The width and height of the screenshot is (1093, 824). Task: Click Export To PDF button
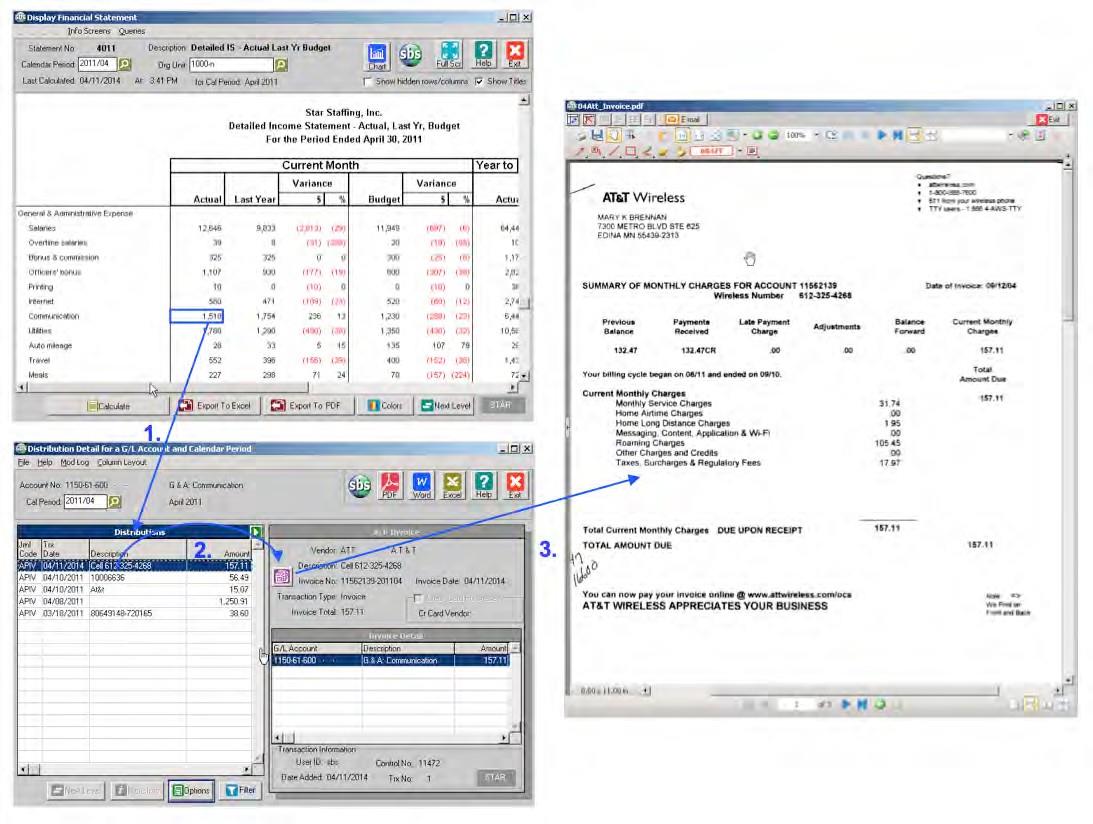pyautogui.click(x=307, y=406)
